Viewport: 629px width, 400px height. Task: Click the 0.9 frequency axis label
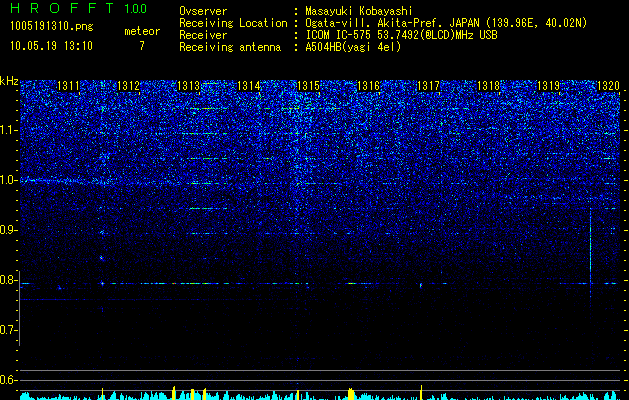[x=9, y=230]
